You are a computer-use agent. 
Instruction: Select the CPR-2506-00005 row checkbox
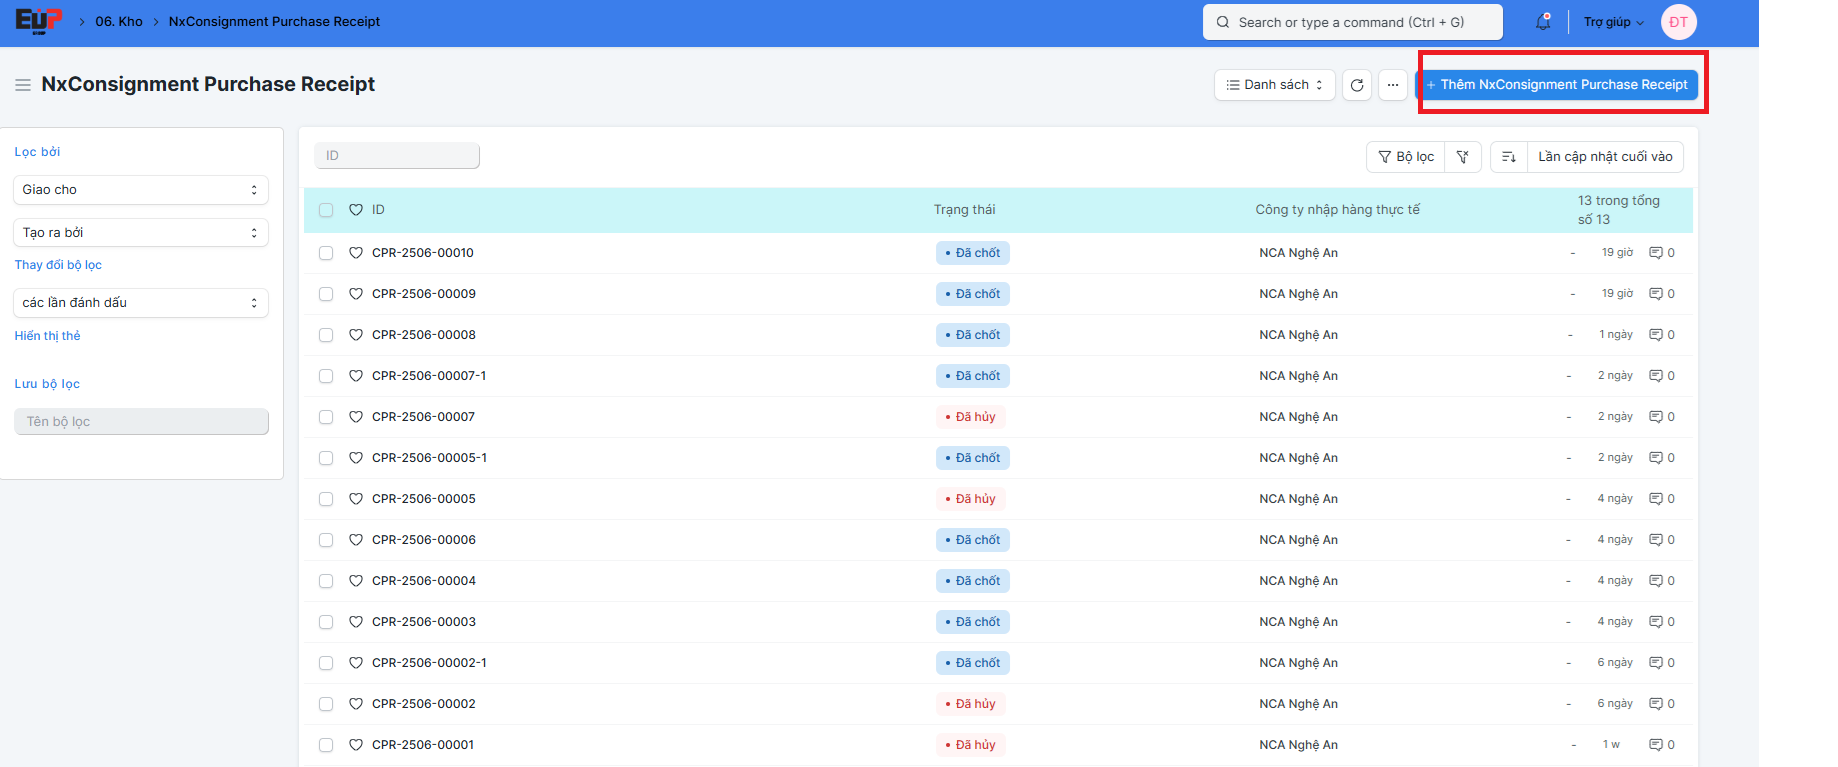point(326,499)
